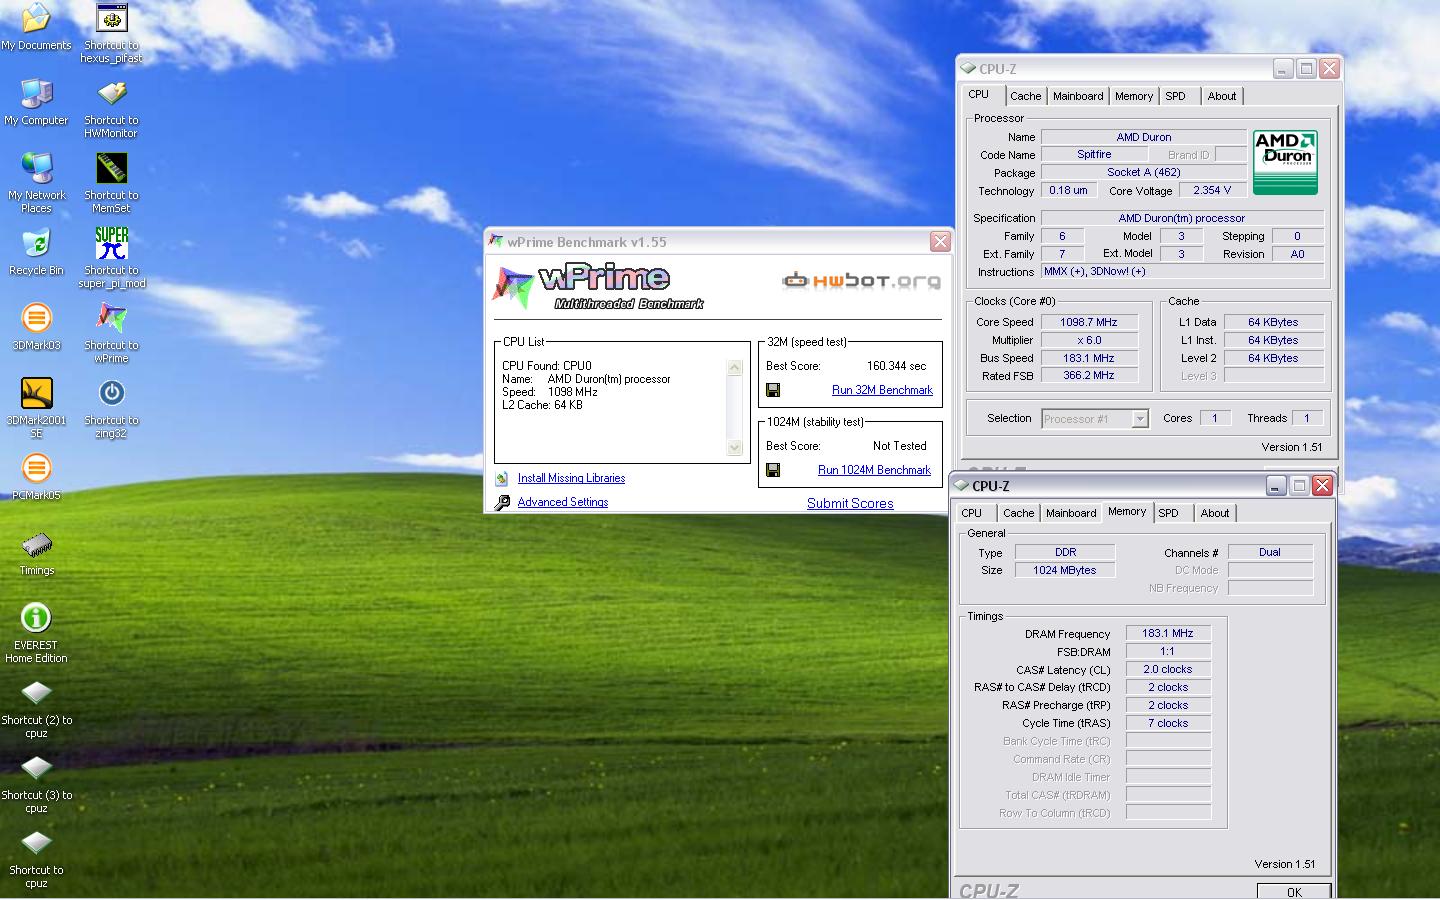The width and height of the screenshot is (1440, 900).
Task: Select Shortcut to zing32 icon
Action: (111, 407)
